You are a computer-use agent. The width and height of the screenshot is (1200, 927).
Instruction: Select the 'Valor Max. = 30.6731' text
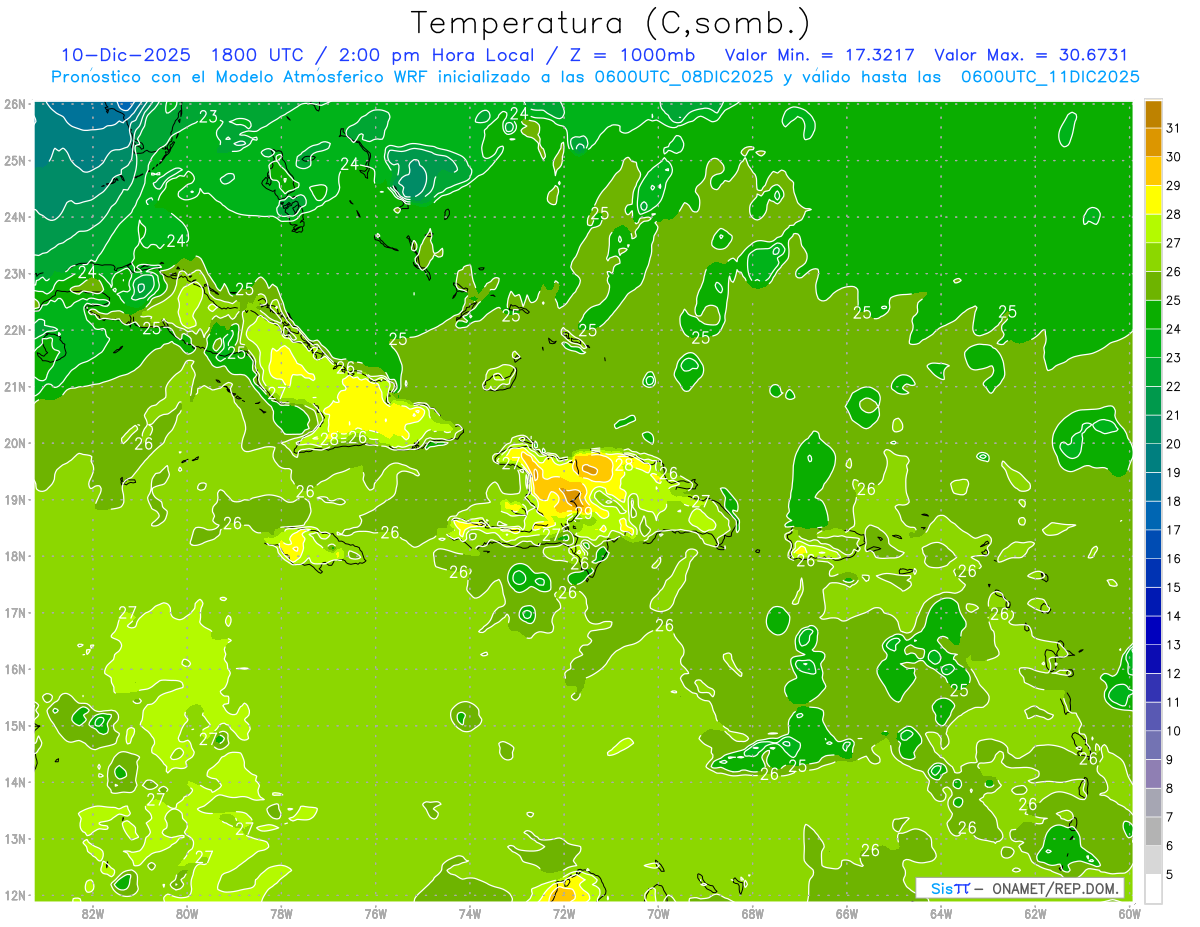1031,55
